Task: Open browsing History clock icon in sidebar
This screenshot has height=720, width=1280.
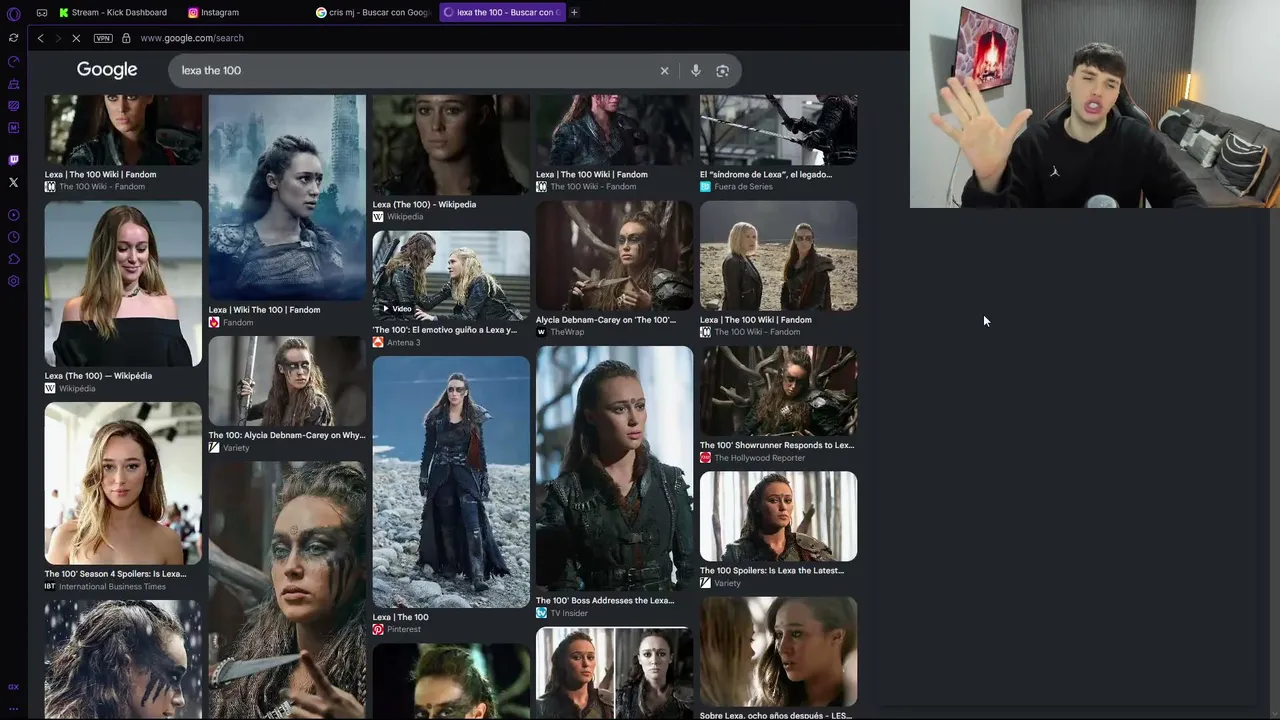Action: pyautogui.click(x=13, y=237)
